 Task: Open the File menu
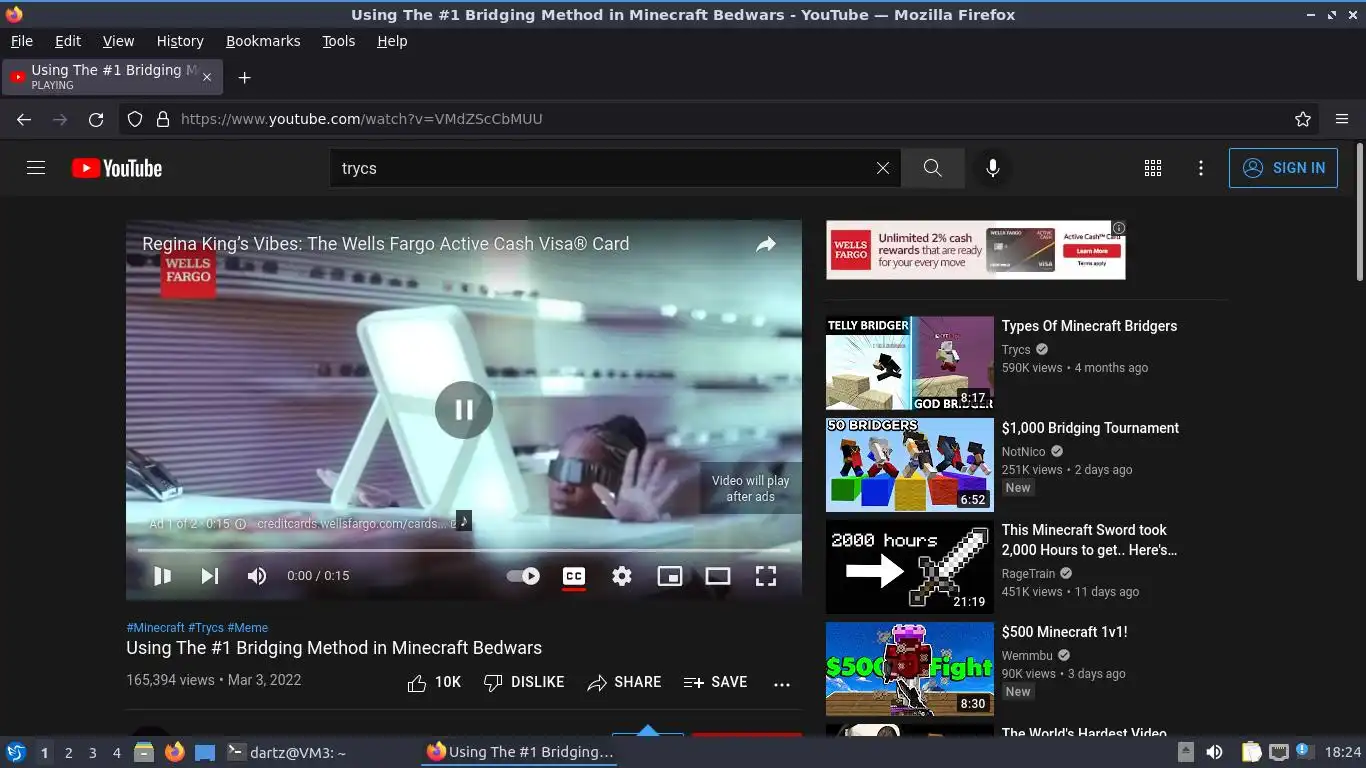click(21, 41)
